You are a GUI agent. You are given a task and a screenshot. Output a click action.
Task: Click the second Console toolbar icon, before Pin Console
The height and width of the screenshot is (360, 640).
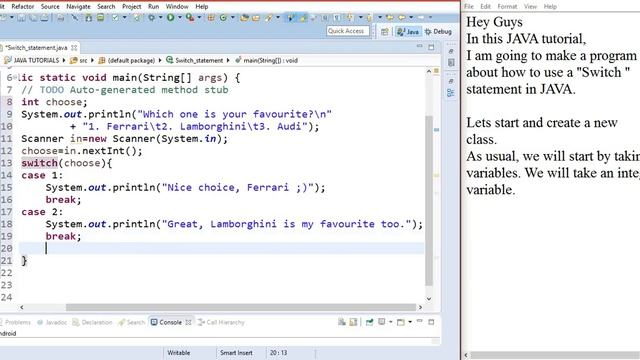(x=353, y=322)
